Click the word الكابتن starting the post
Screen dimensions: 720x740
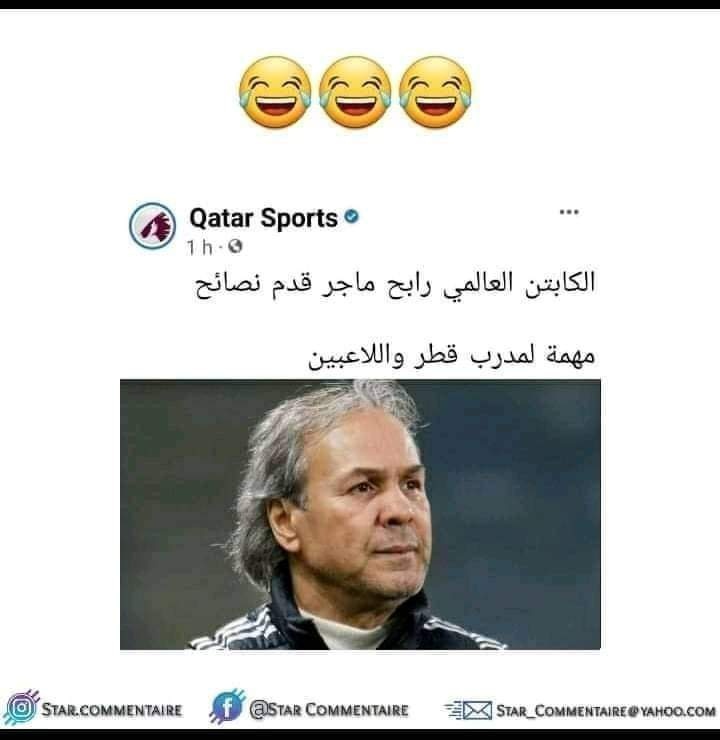tap(560, 282)
